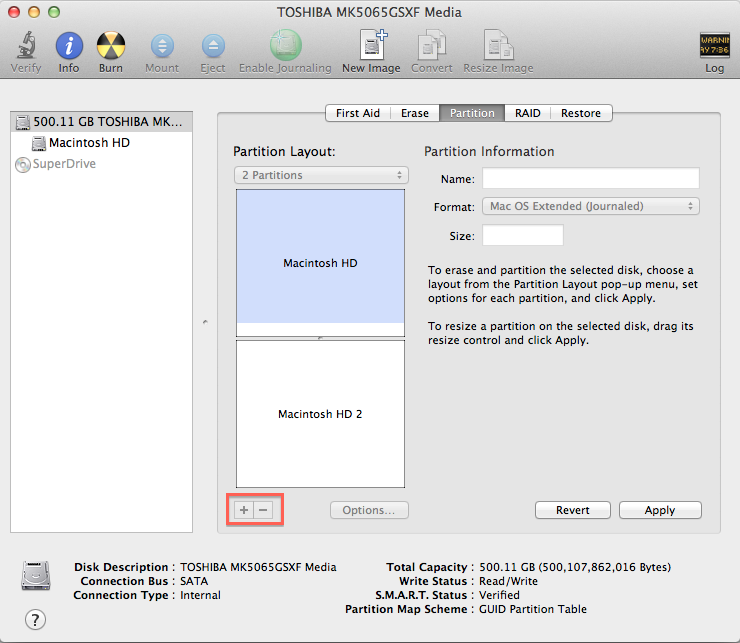Select Macintosh HD in the sidebar
The image size is (740, 643).
(x=89, y=143)
